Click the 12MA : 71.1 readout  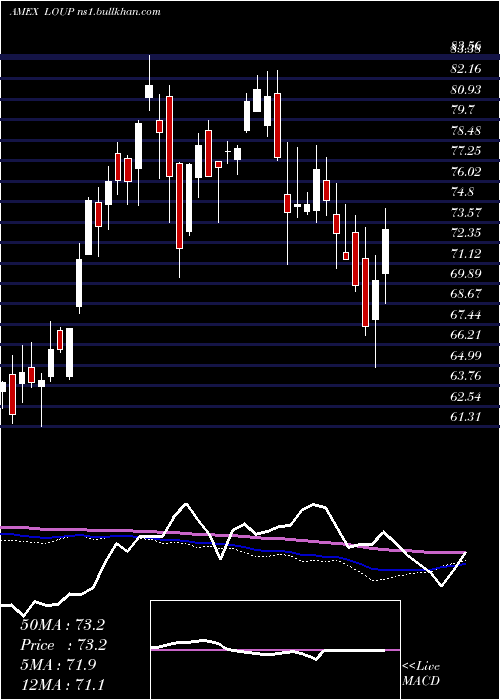pos(62,684)
